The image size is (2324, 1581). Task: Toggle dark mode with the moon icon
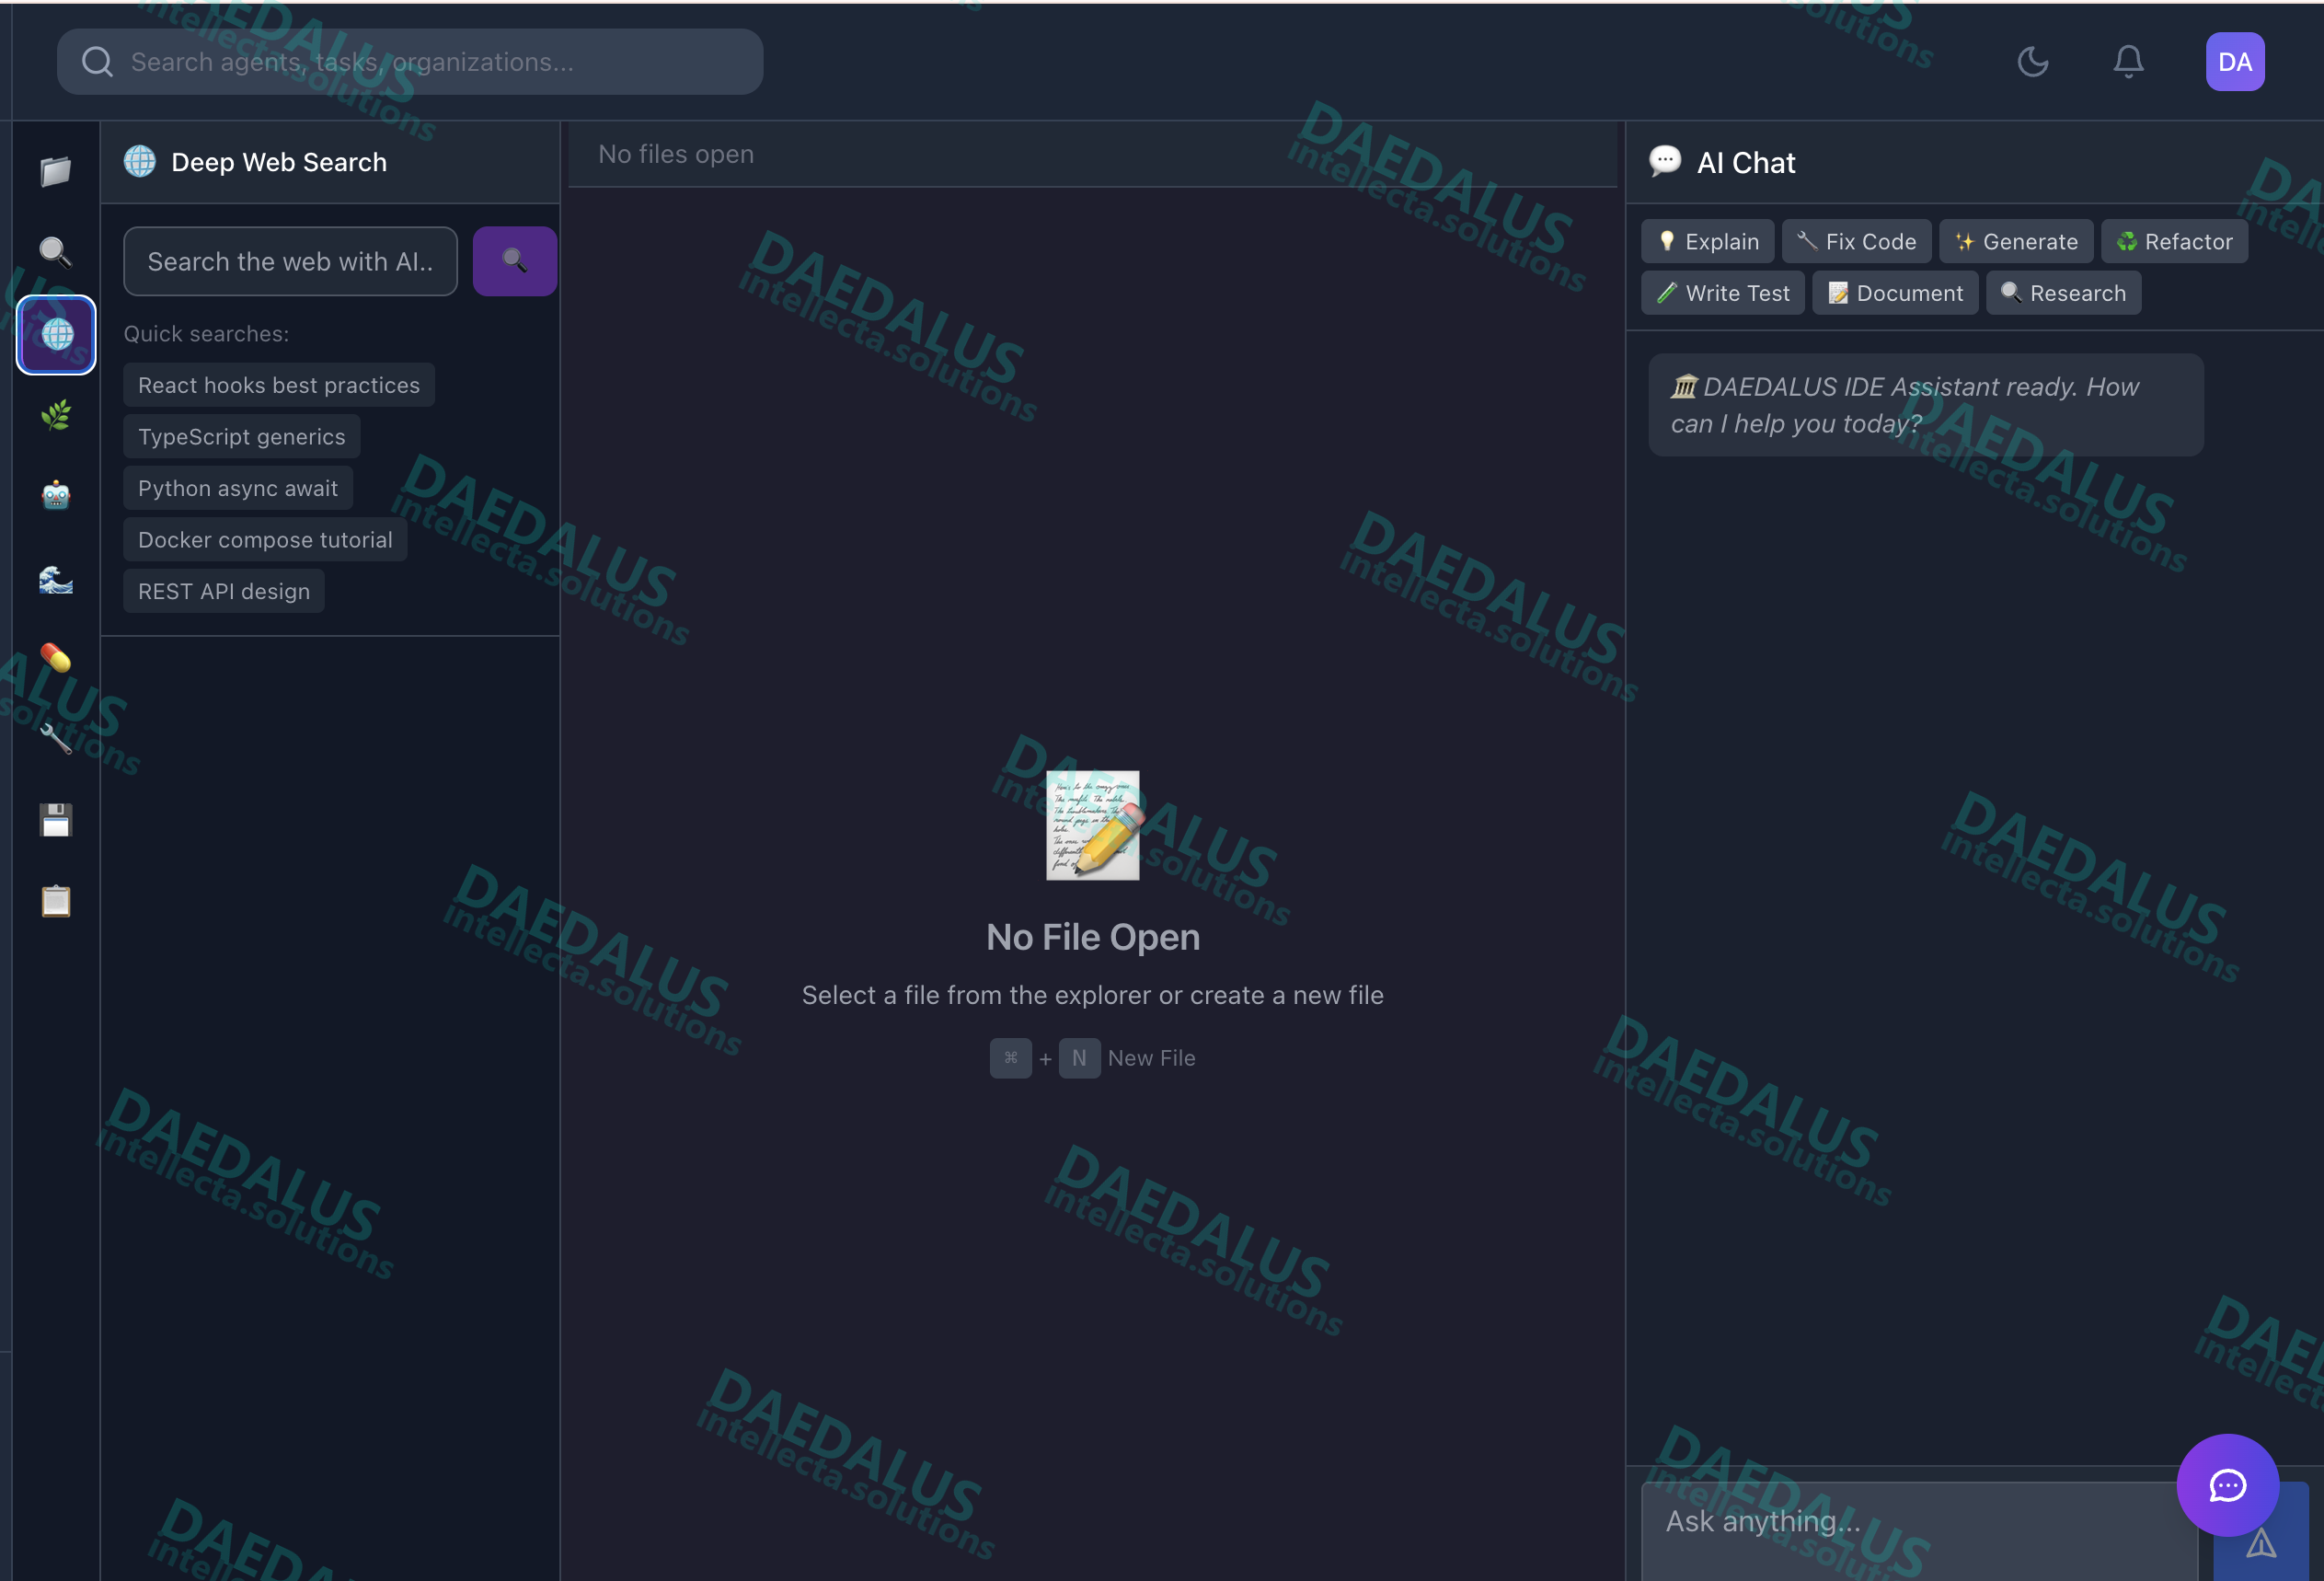pos(2032,62)
